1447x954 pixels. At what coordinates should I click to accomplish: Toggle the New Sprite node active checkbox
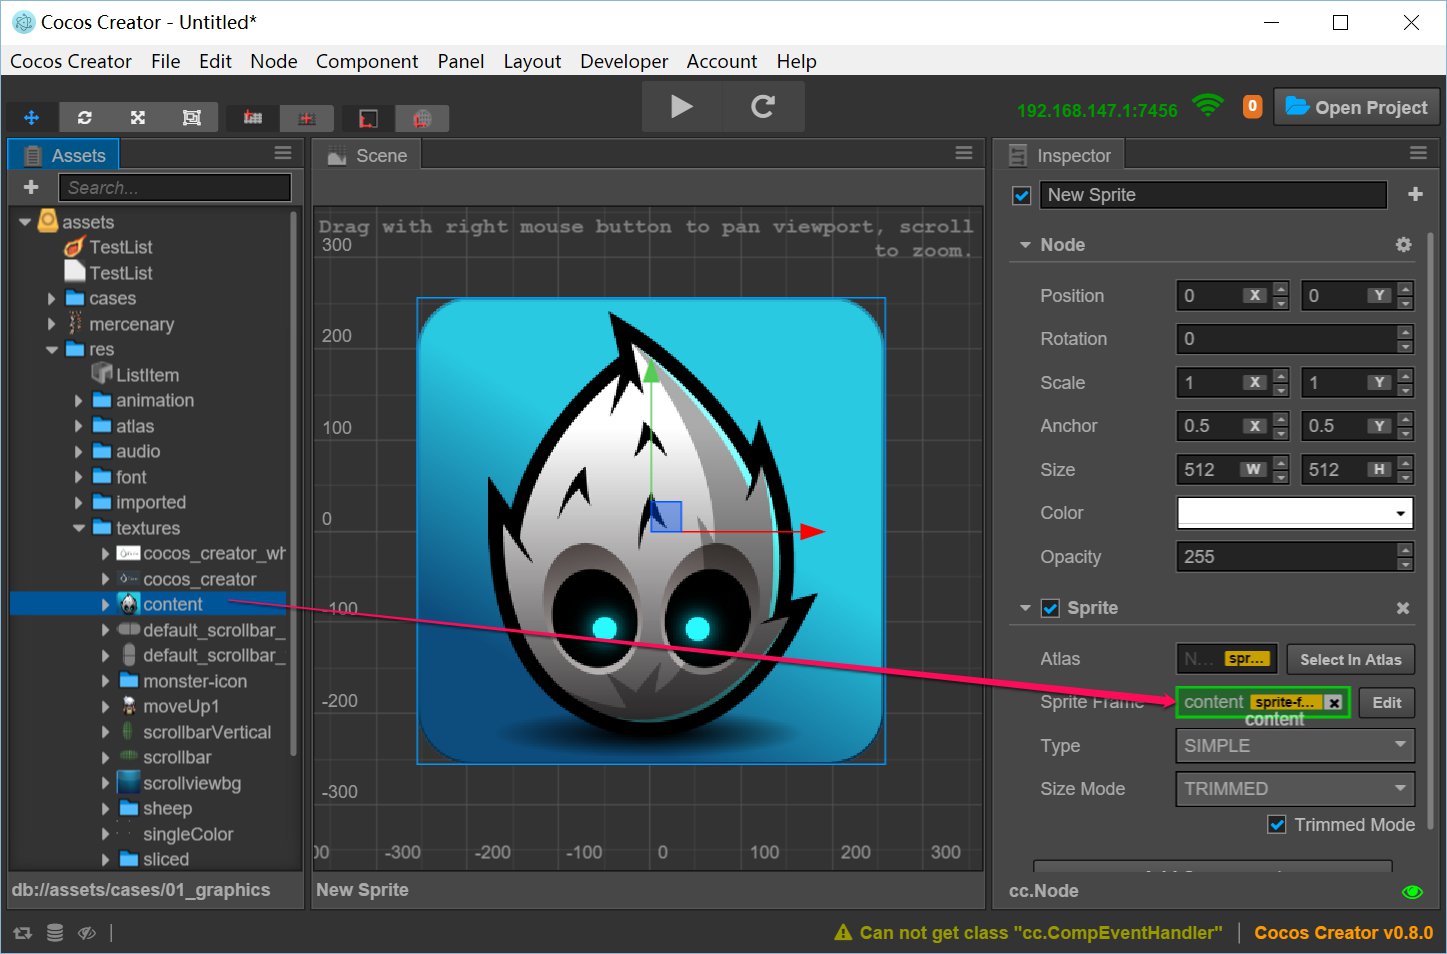1020,195
